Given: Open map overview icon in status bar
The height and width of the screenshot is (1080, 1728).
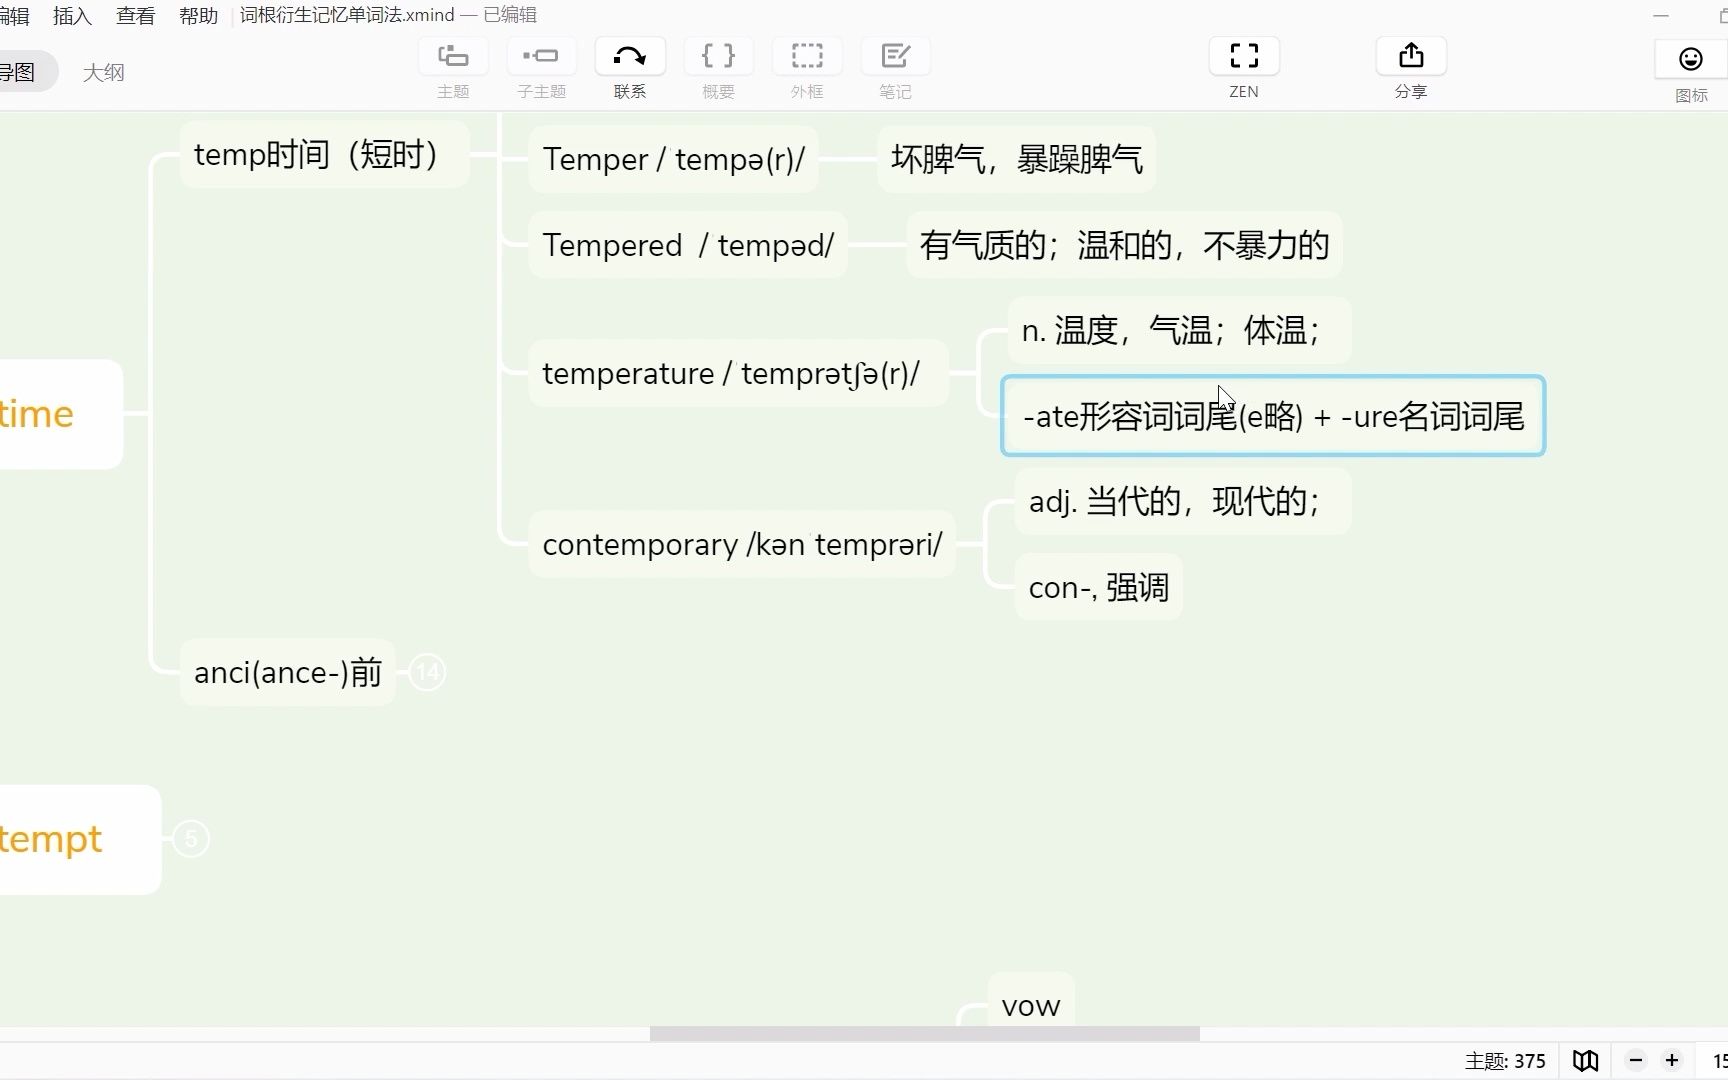Looking at the screenshot, I should [1586, 1060].
